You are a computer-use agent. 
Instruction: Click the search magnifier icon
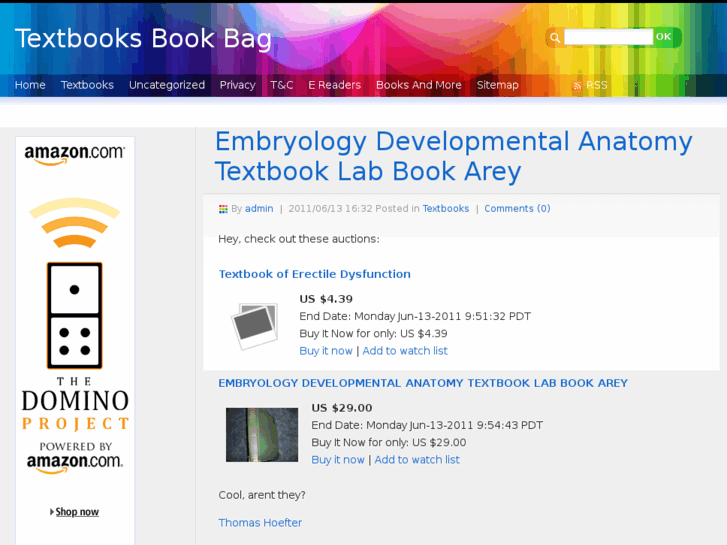coord(555,38)
